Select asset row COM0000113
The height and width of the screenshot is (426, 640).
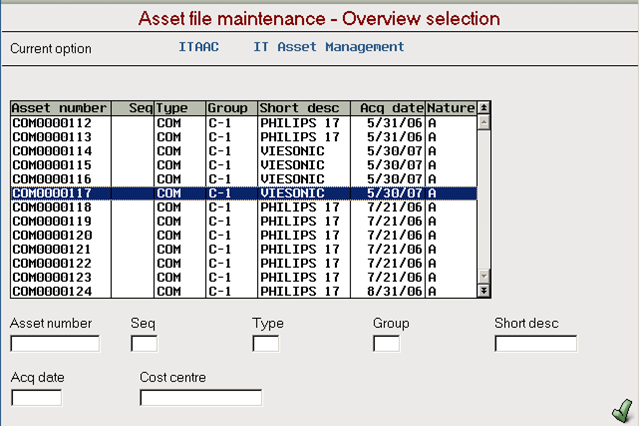pyautogui.click(x=244, y=137)
